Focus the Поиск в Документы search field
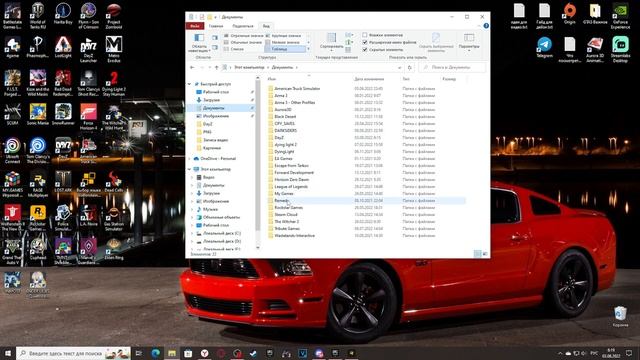This screenshot has height=360, width=640. coord(452,67)
